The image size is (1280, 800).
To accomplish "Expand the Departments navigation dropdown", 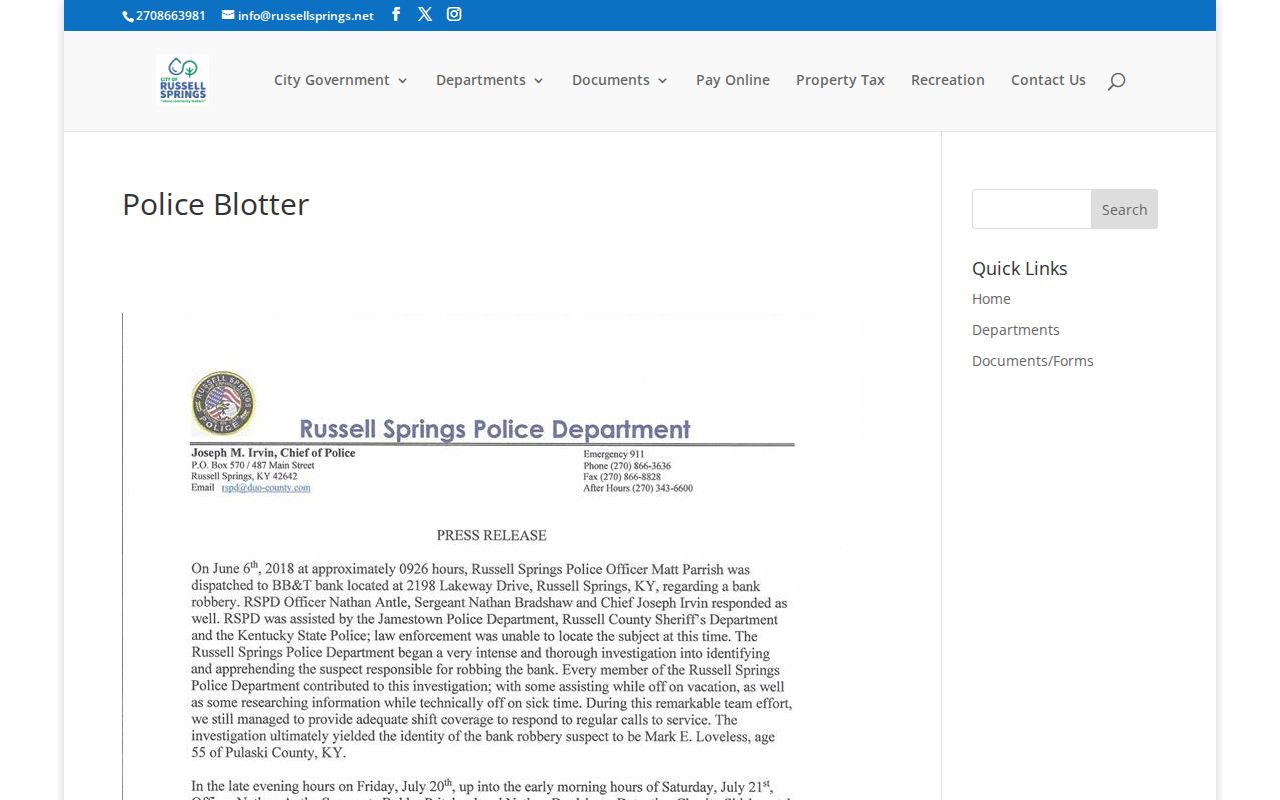I will [x=490, y=80].
